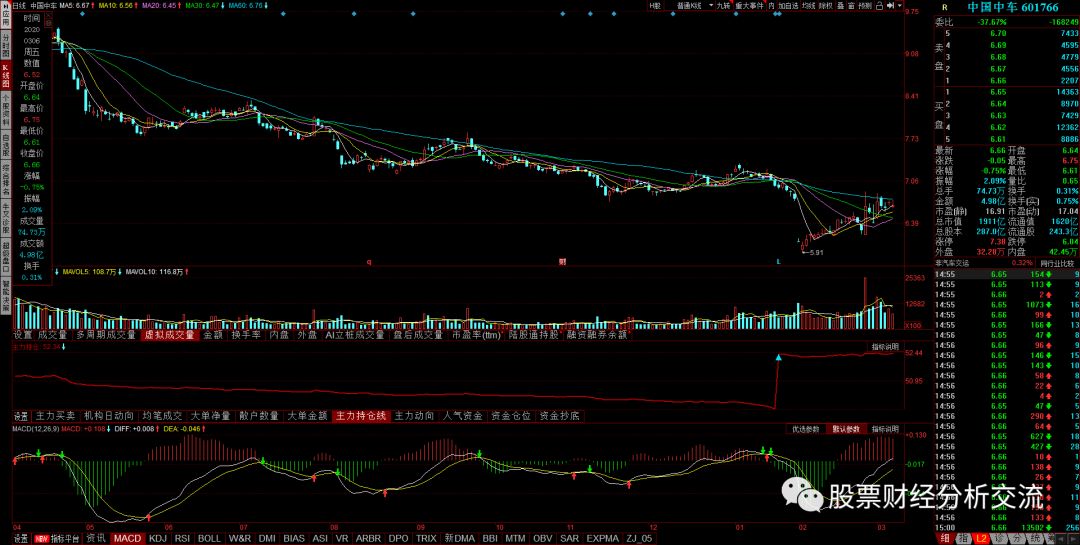The width and height of the screenshot is (1080, 545).
Task: Click the 内 toolbar button
Action: pos(771,6)
